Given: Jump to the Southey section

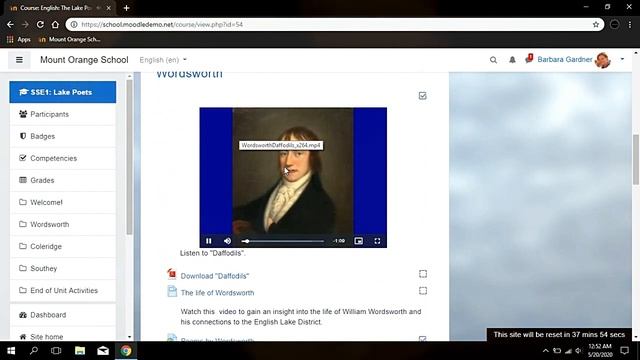Looking at the screenshot, I should coord(63,269).
